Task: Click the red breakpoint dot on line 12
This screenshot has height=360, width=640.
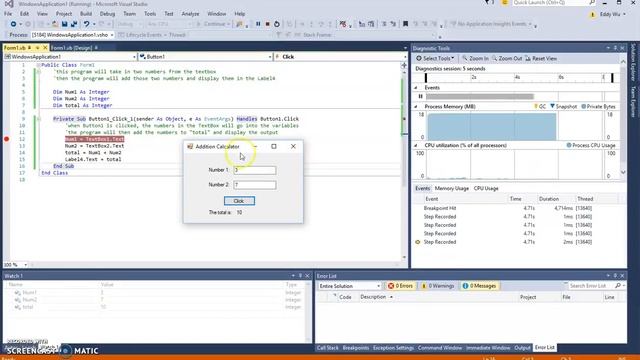Action: [x=7, y=139]
